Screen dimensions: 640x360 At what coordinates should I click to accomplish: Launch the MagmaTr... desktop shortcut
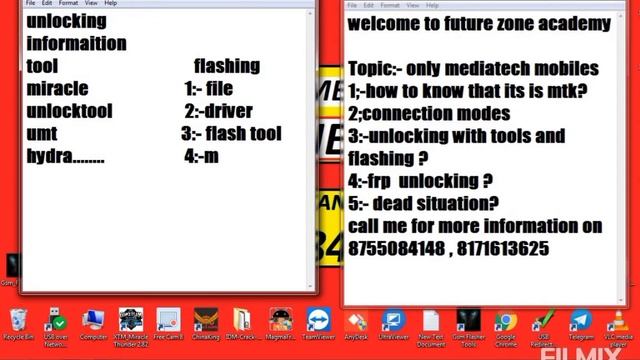click(x=280, y=324)
